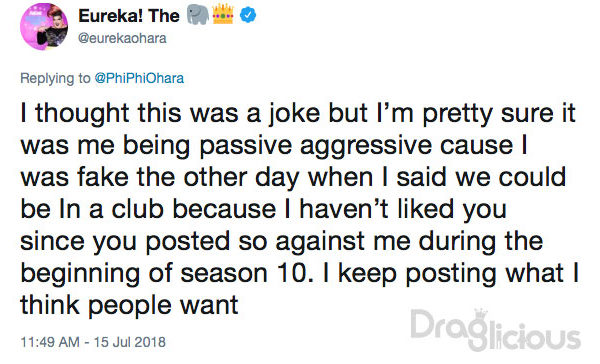Click the blue verified checkmark badge
The image size is (600, 364).
pyautogui.click(x=248, y=15)
